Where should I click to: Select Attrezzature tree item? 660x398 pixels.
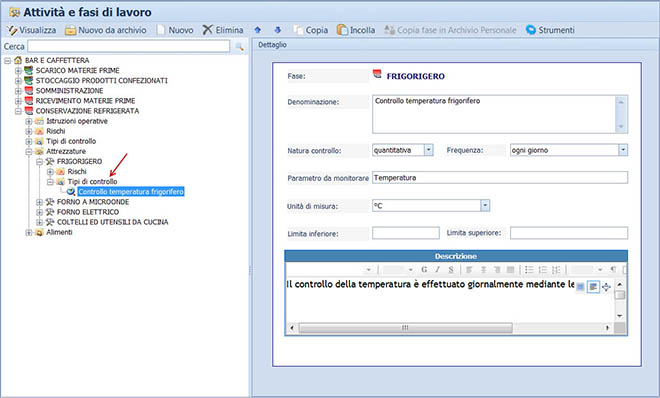[x=66, y=151]
